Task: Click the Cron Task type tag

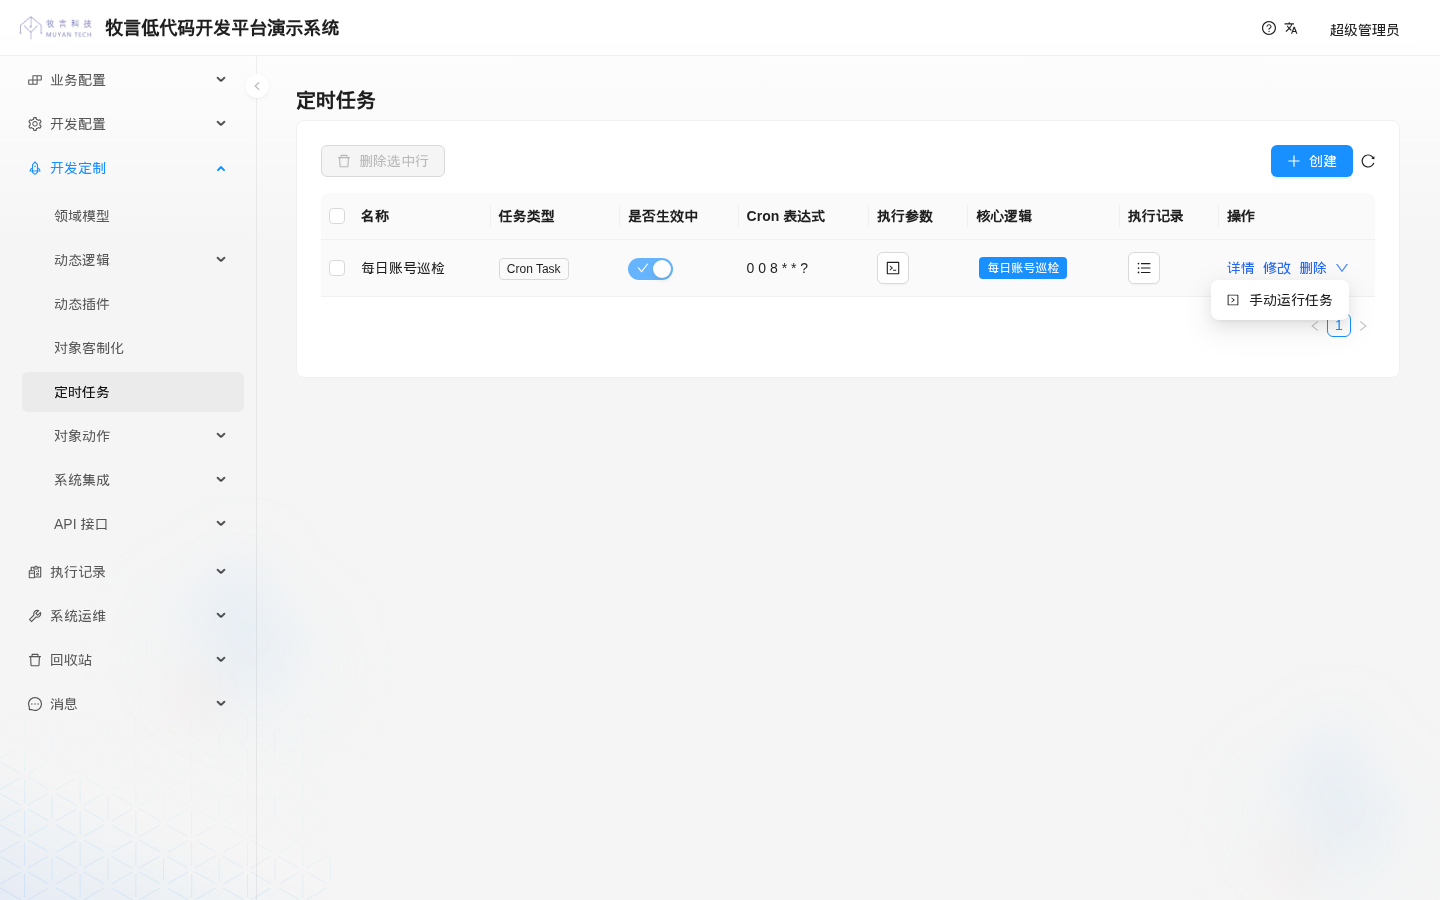Action: pyautogui.click(x=534, y=269)
